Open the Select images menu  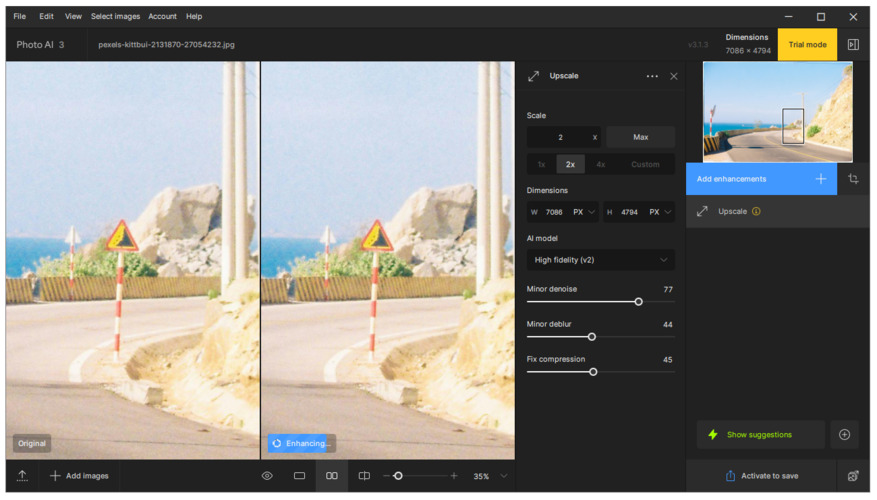[x=115, y=16]
